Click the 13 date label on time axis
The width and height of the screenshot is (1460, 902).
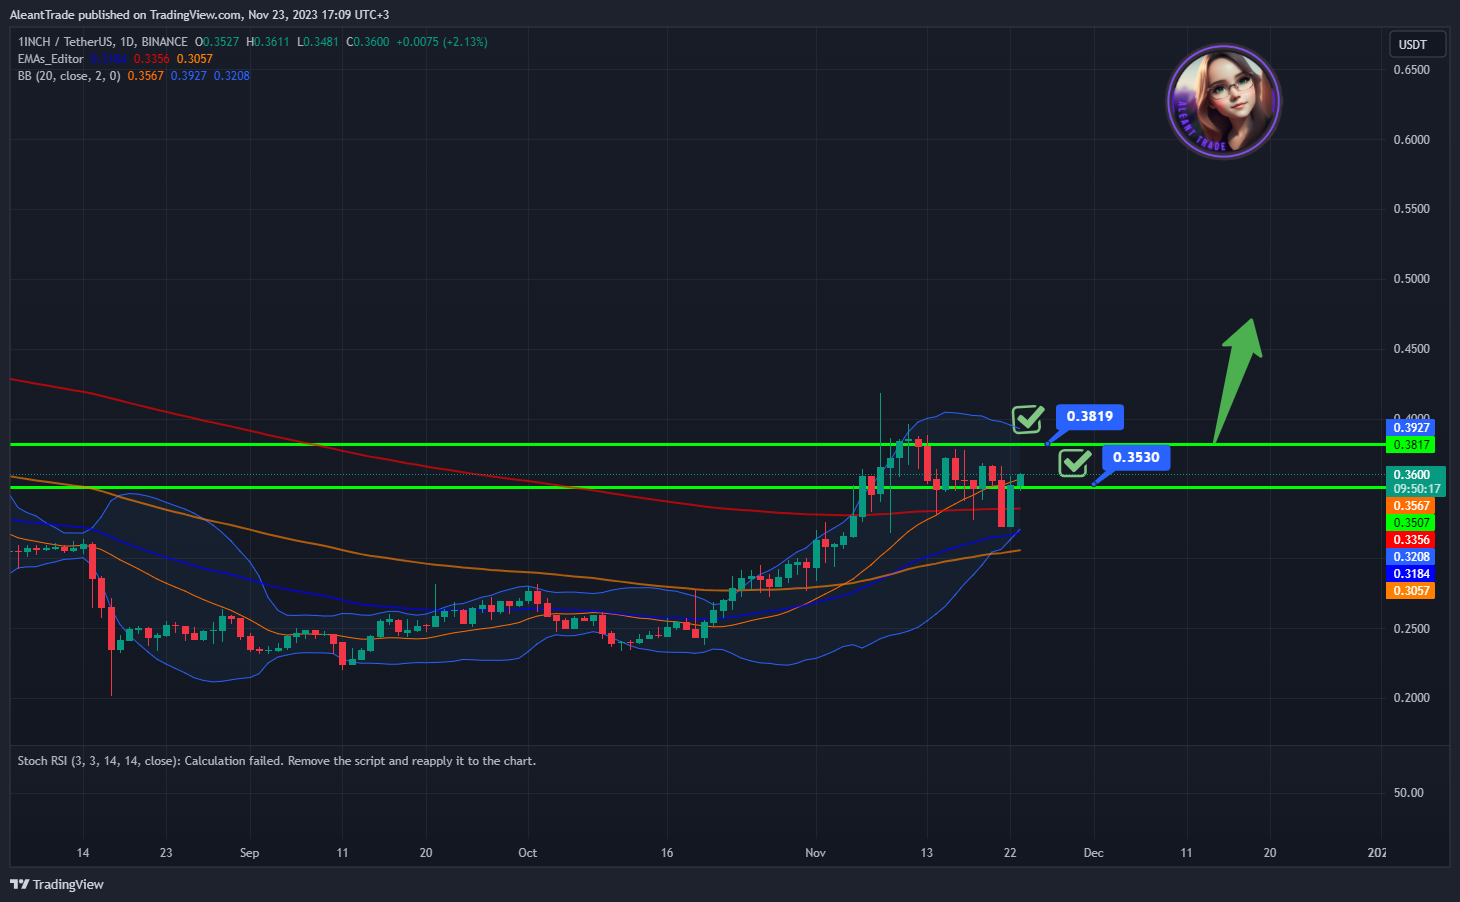[927, 853]
